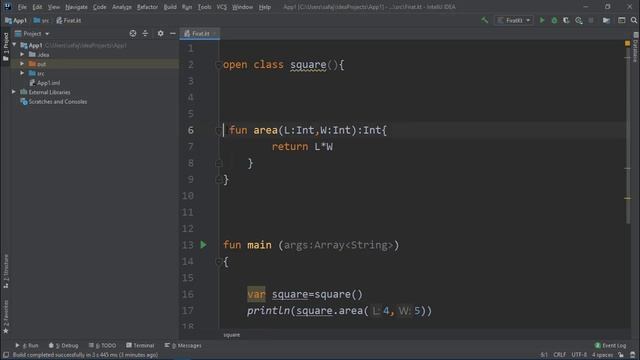Screen dimensions: 640x360
Task: Click the read-only lock icon in status bar
Action: coord(621,355)
